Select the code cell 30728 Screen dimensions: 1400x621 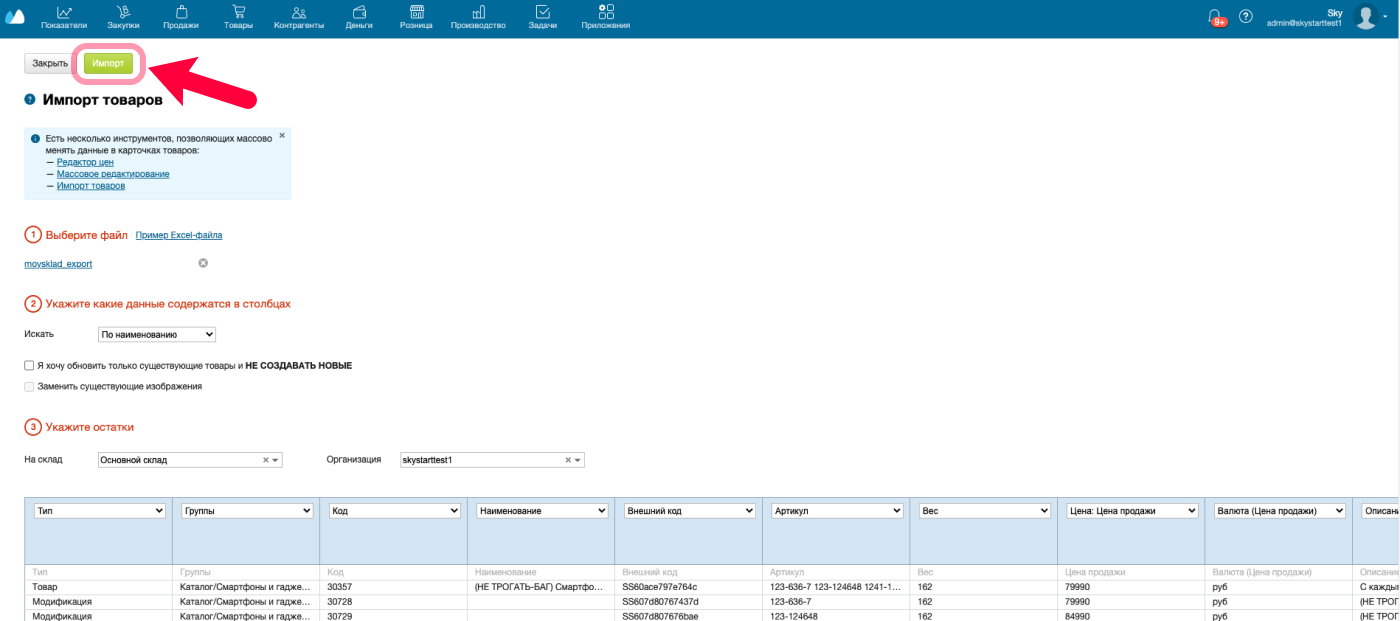(x=393, y=602)
